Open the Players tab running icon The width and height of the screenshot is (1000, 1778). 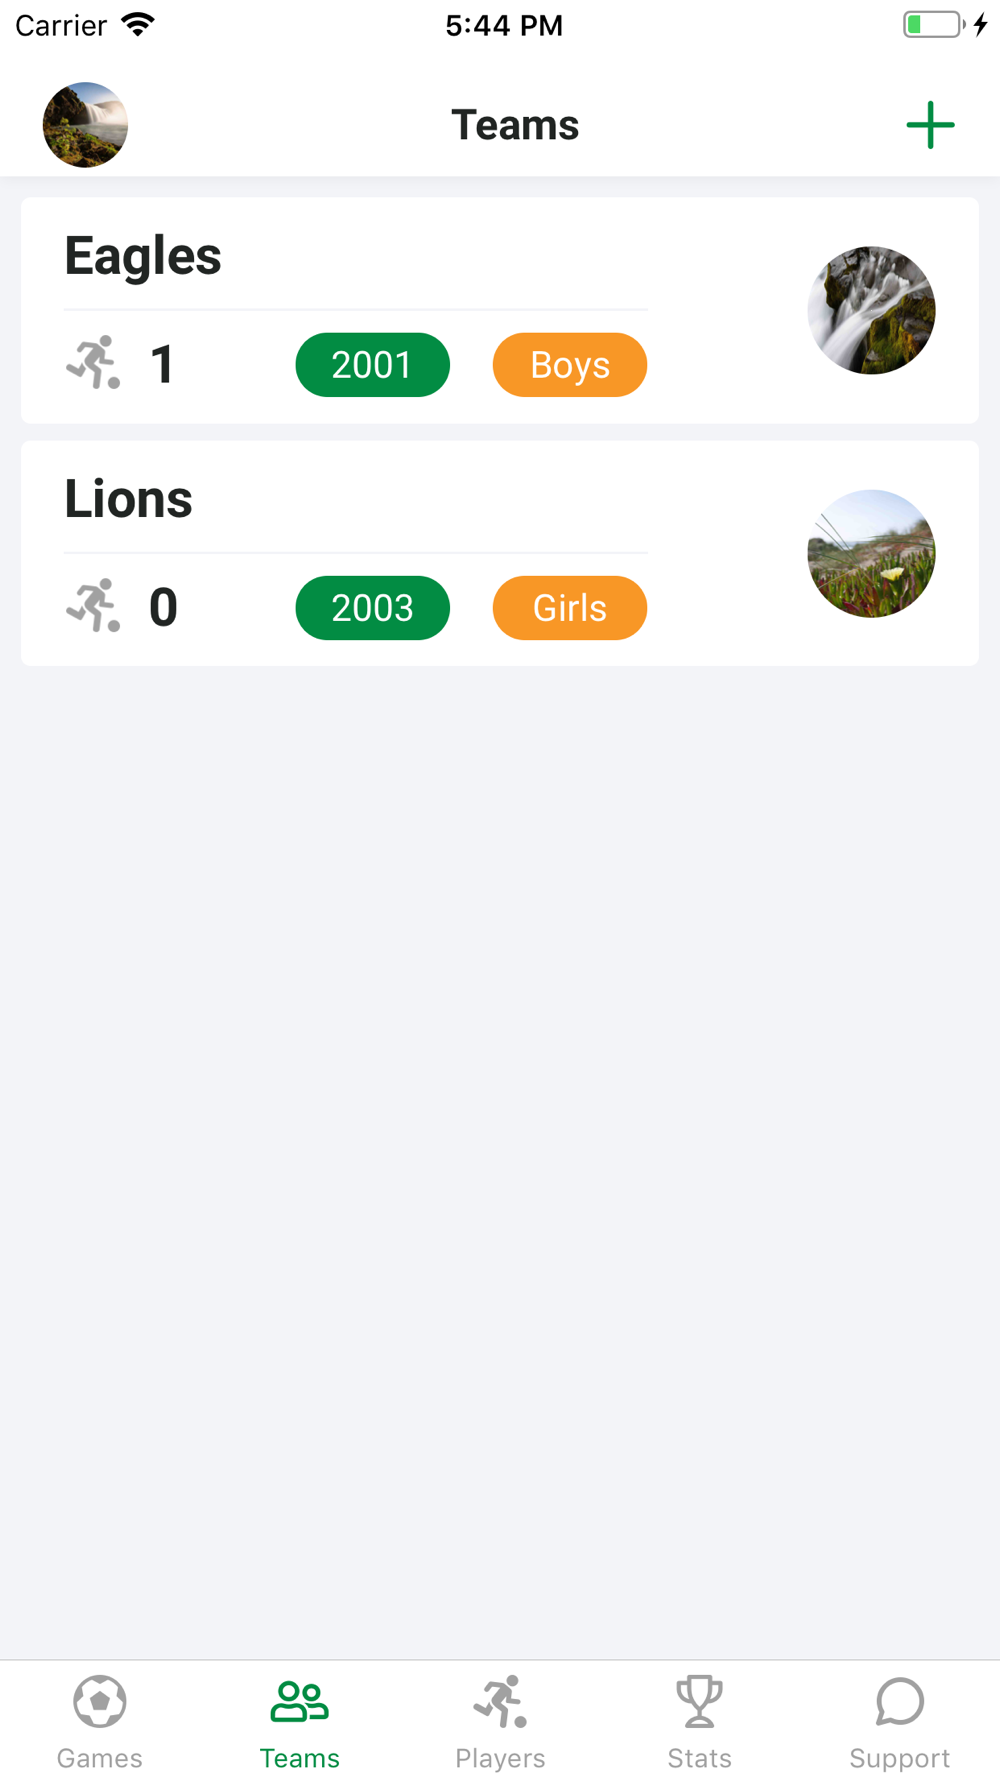click(x=500, y=1701)
